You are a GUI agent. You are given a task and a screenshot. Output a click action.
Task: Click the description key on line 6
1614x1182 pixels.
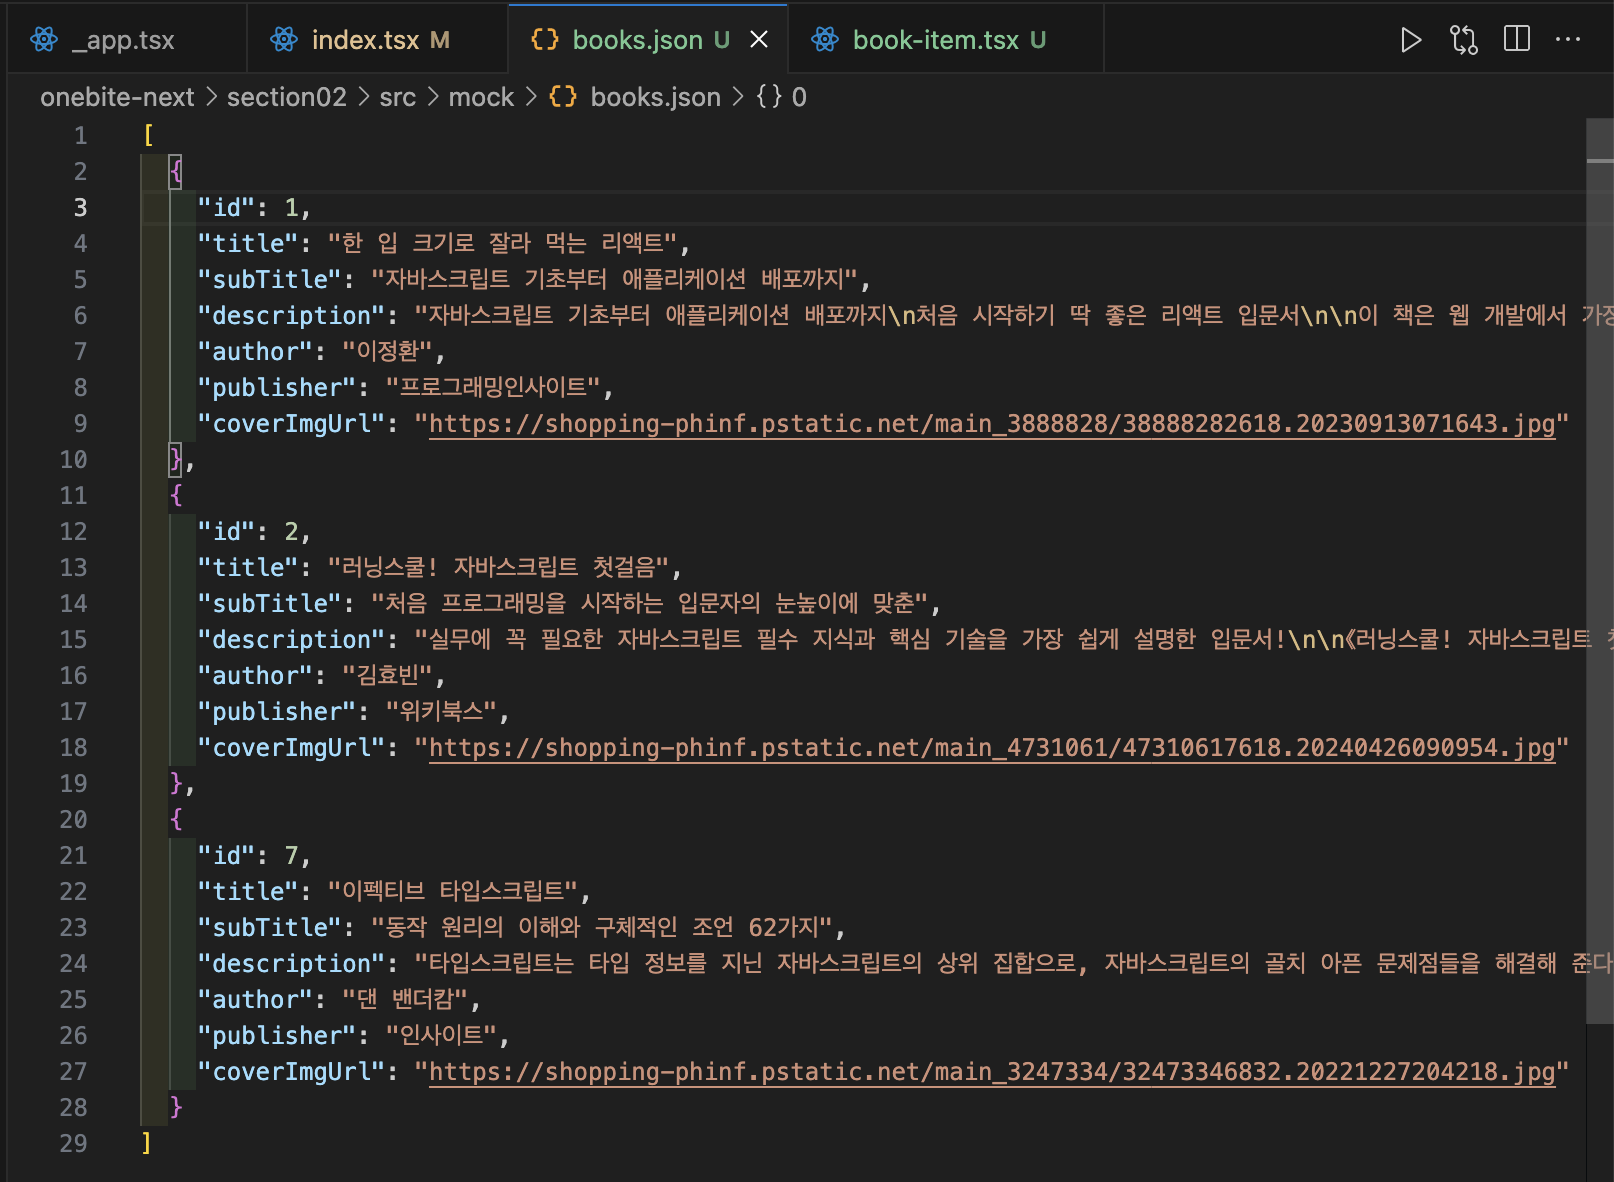tap(291, 316)
